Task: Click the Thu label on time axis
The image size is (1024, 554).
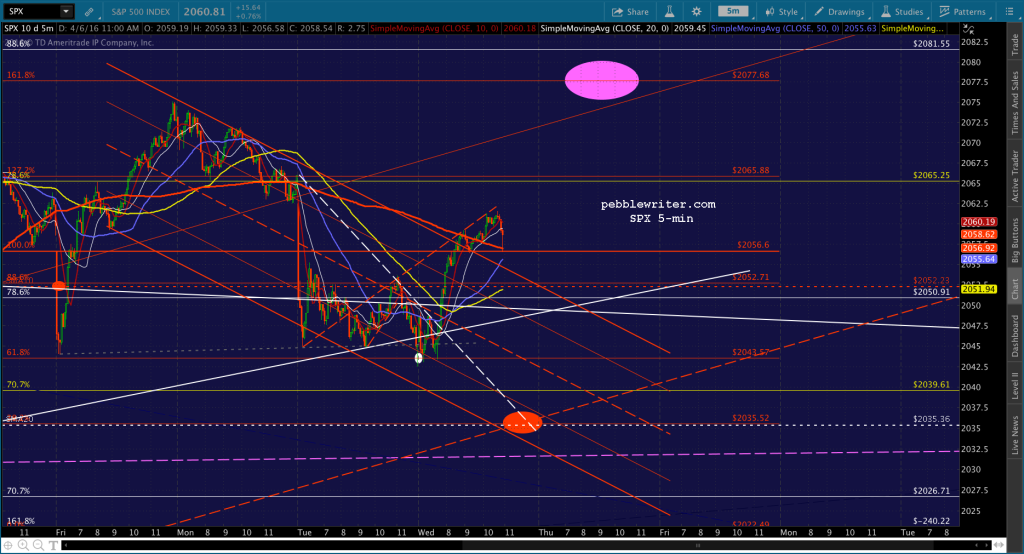Action: tap(546, 532)
